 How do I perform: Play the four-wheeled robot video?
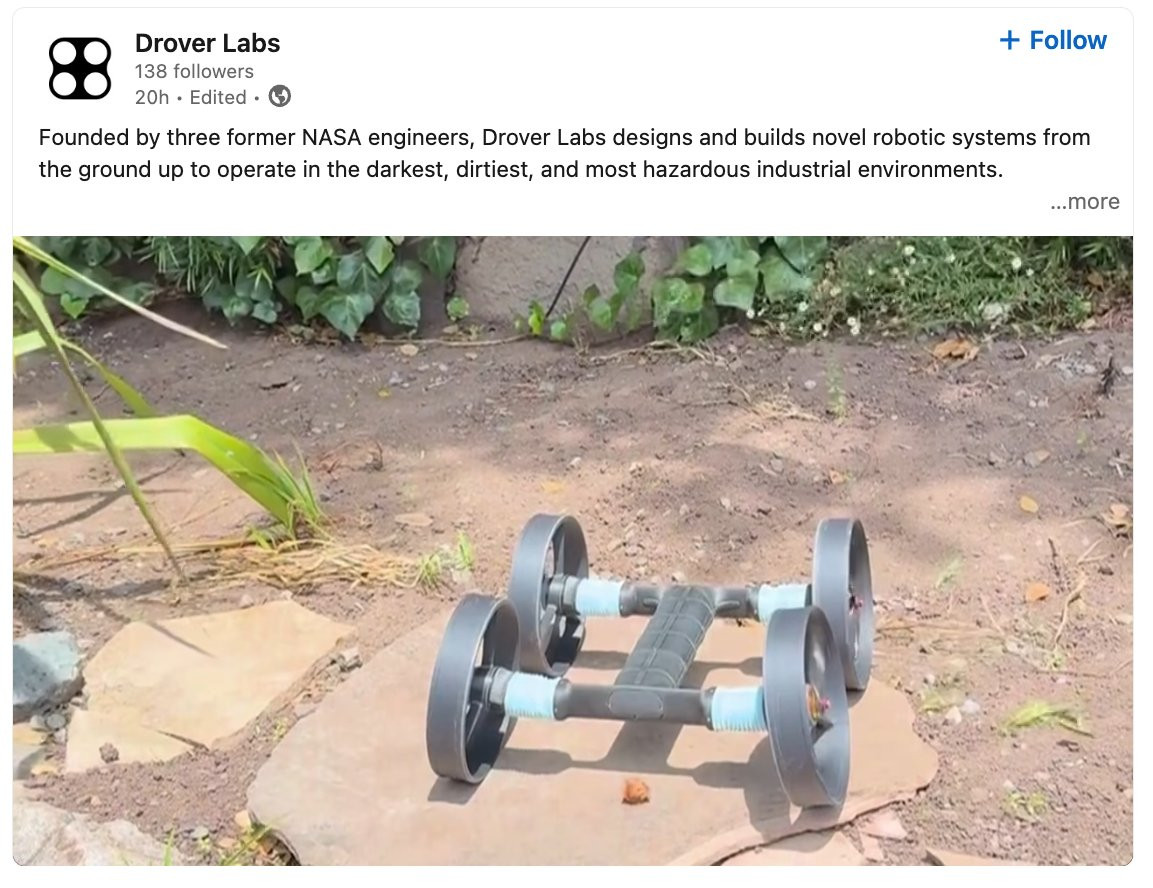coord(573,551)
